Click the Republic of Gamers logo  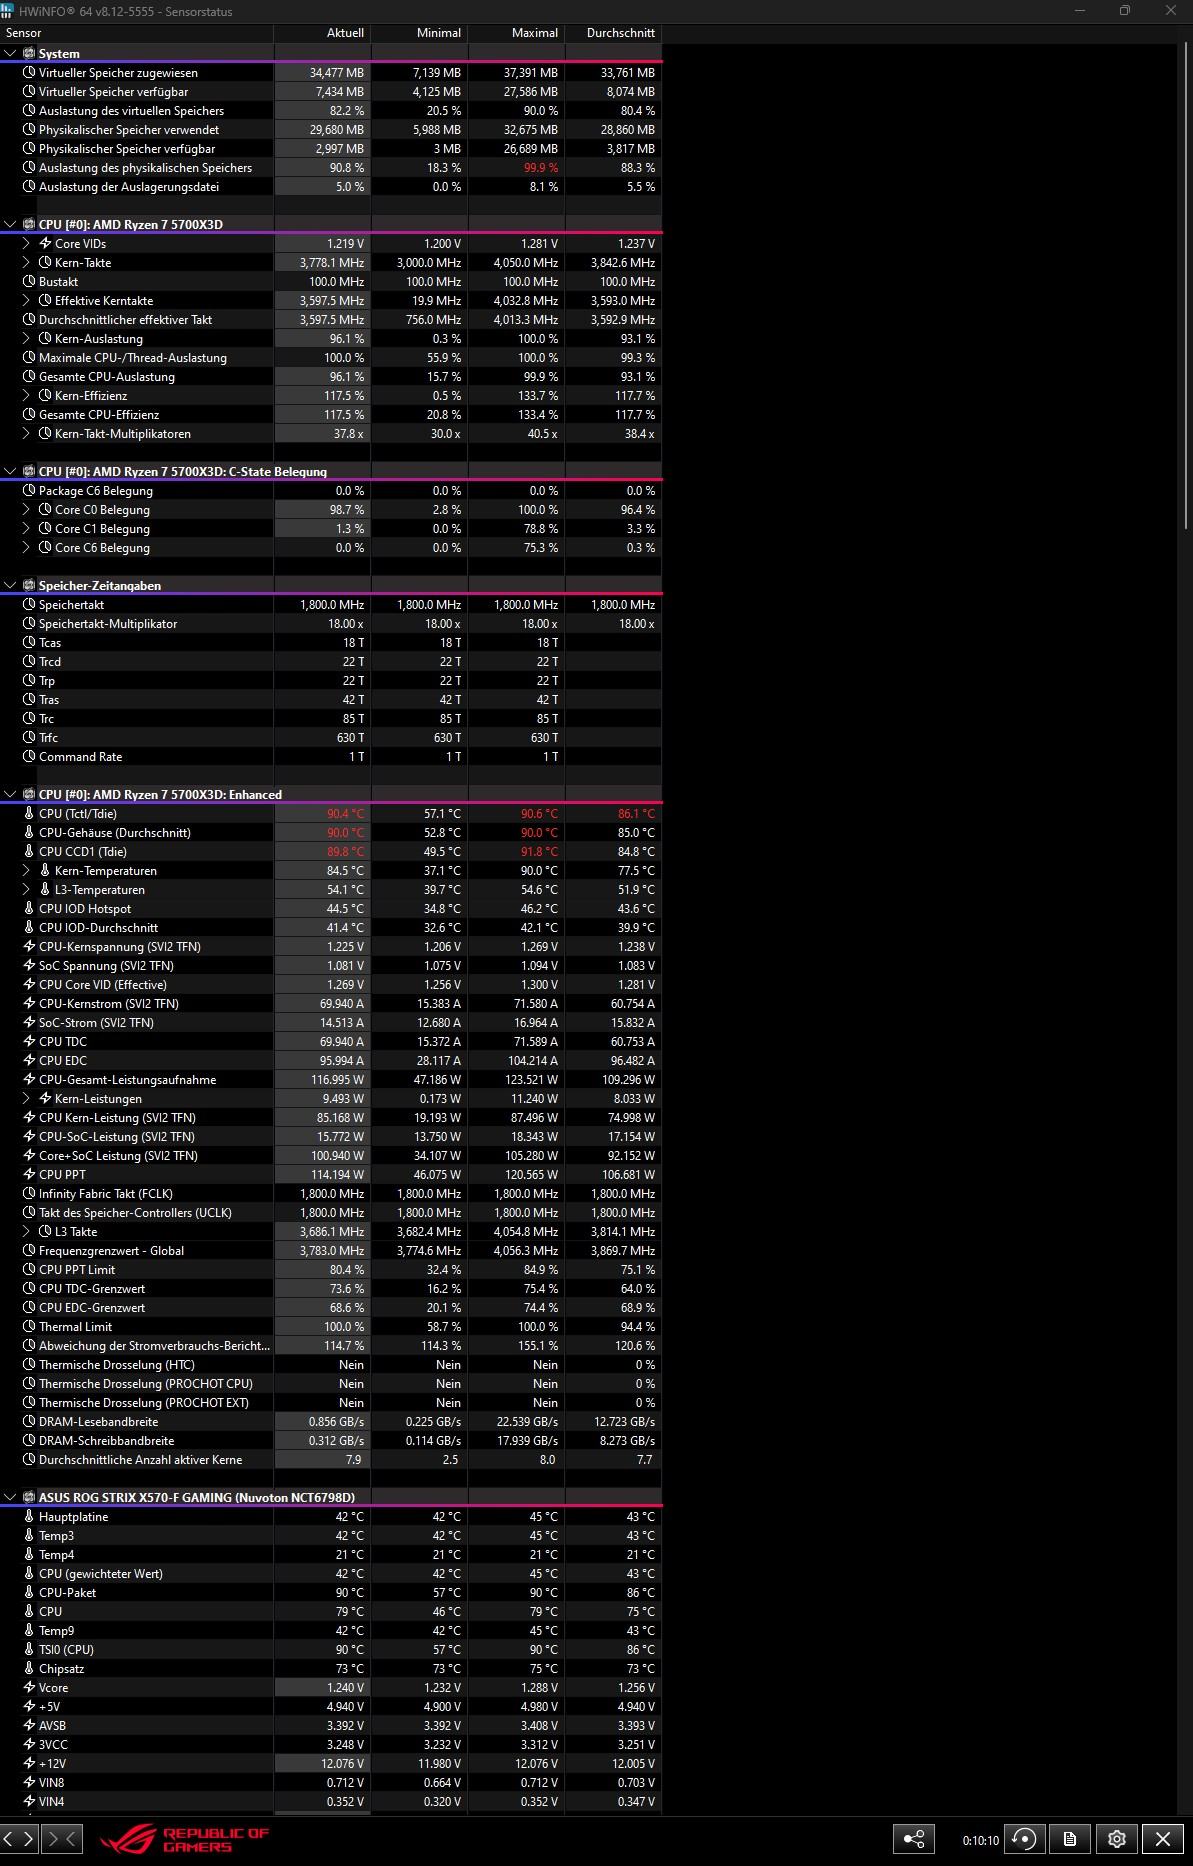185,1839
